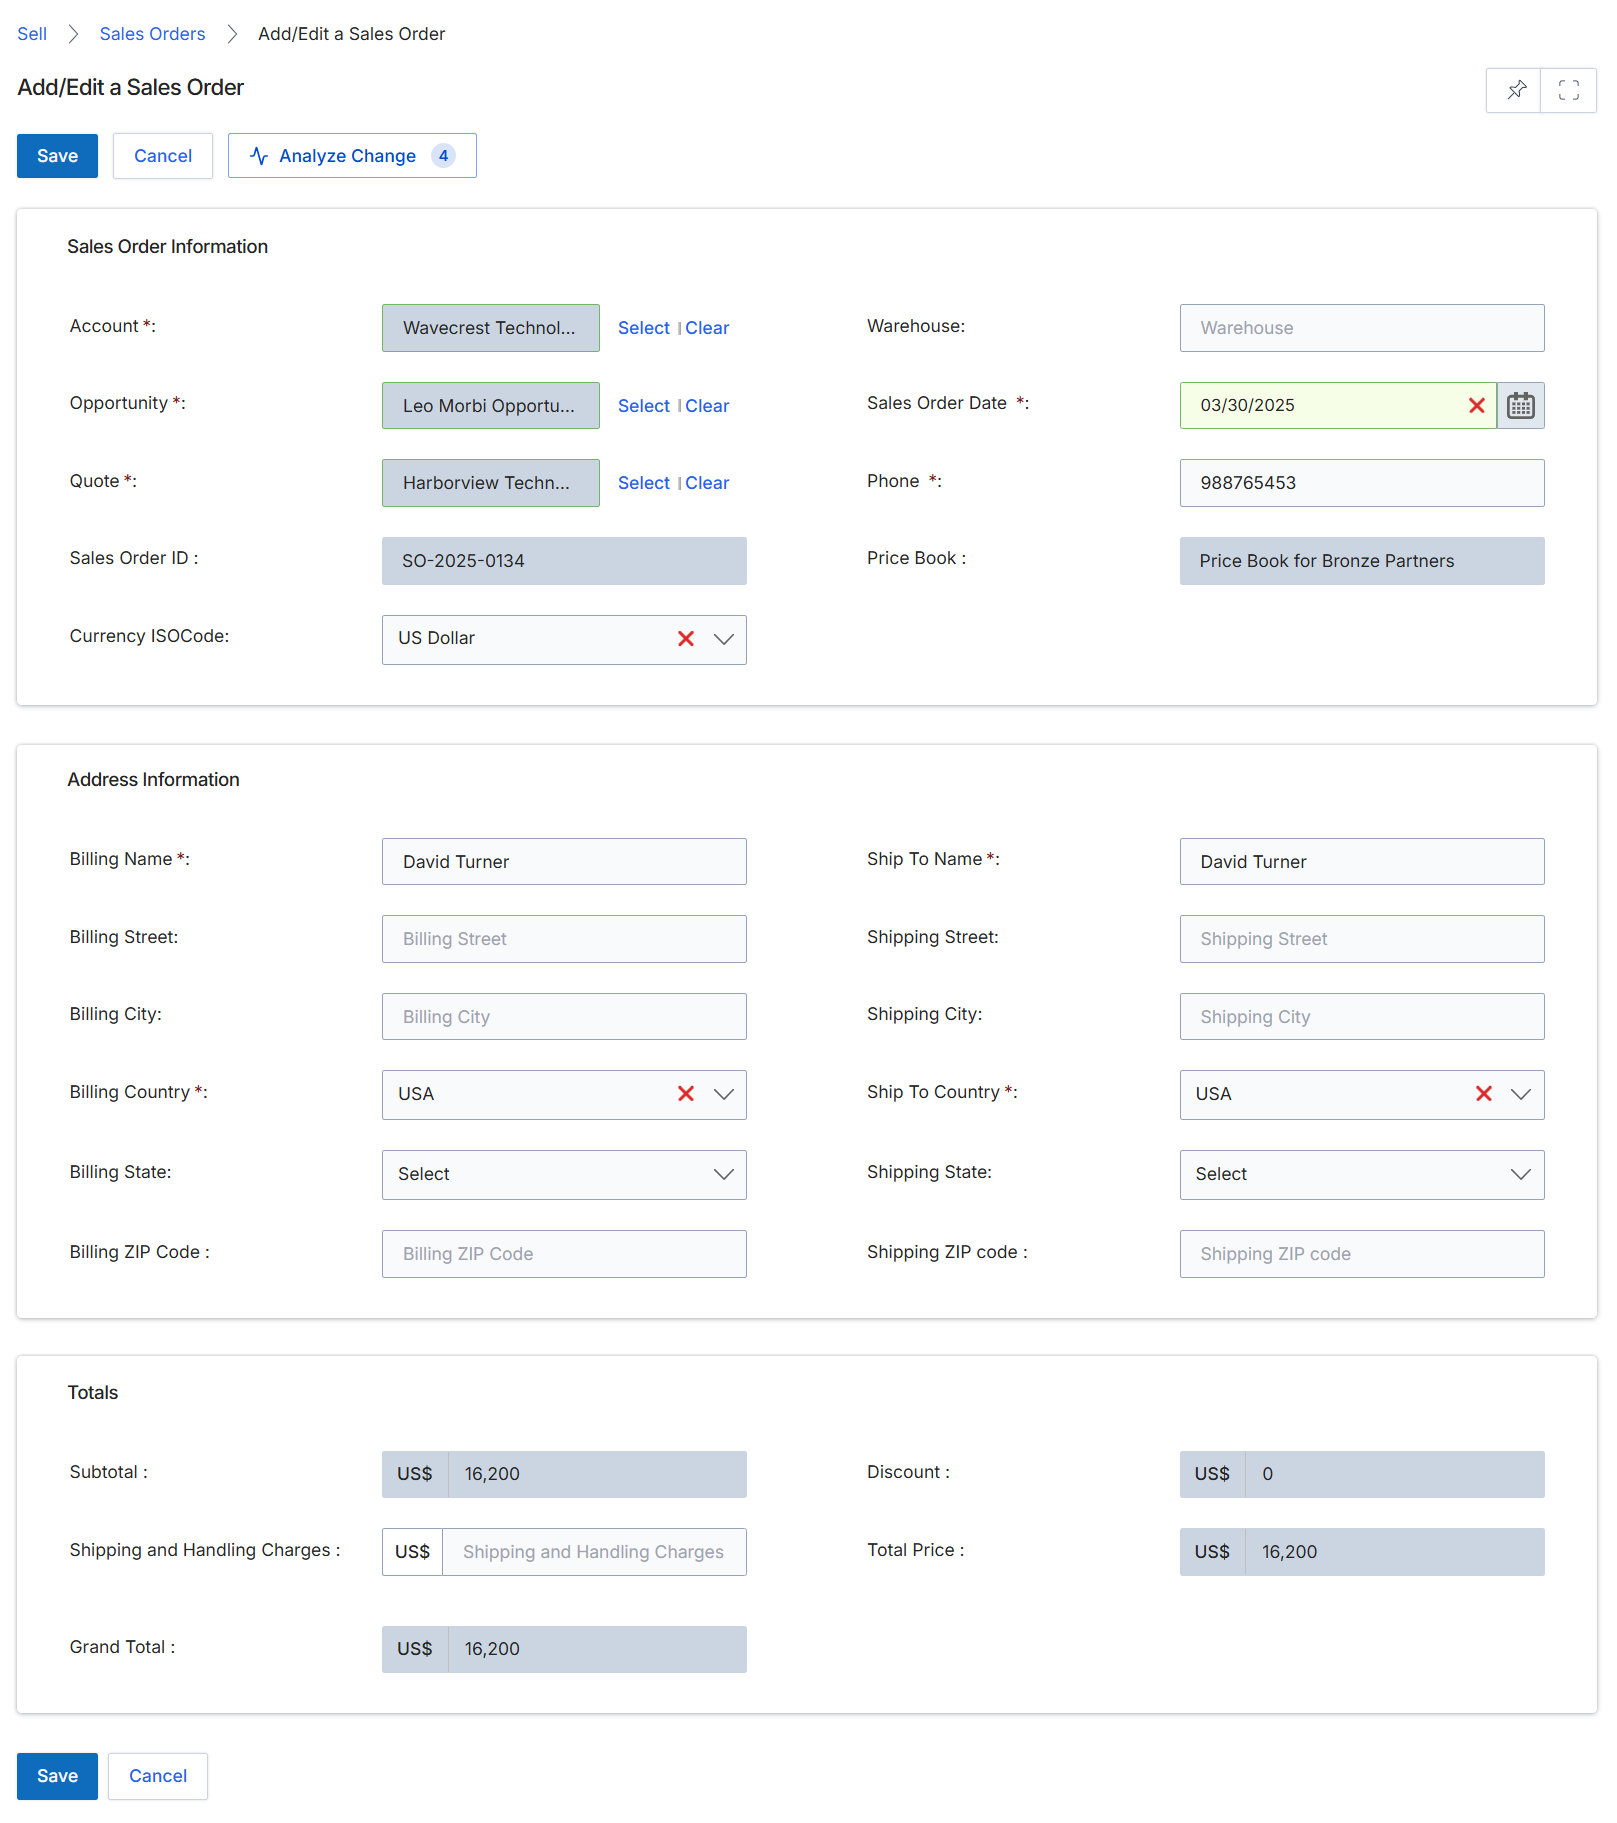The image size is (1617, 1823).
Task: Click the Add/Edit a Sales Order breadcrumb text
Action: [351, 34]
